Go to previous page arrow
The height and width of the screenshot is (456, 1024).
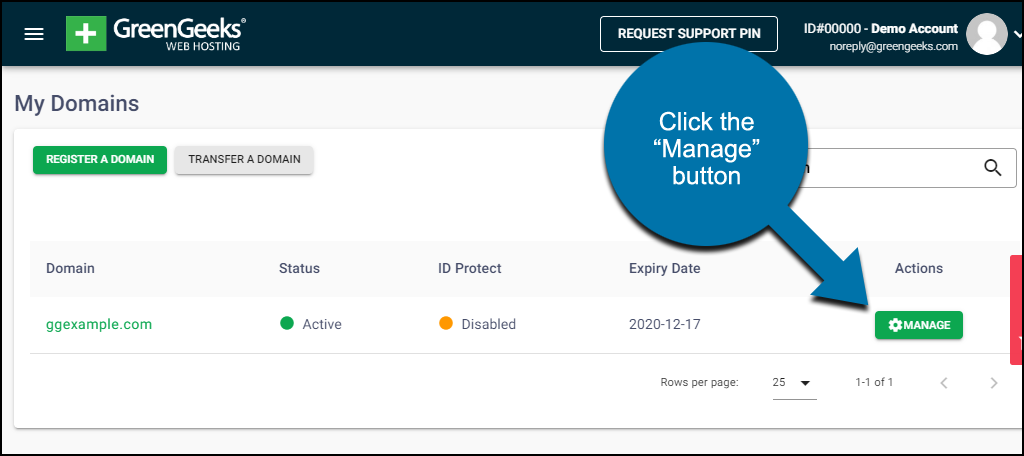click(x=944, y=383)
